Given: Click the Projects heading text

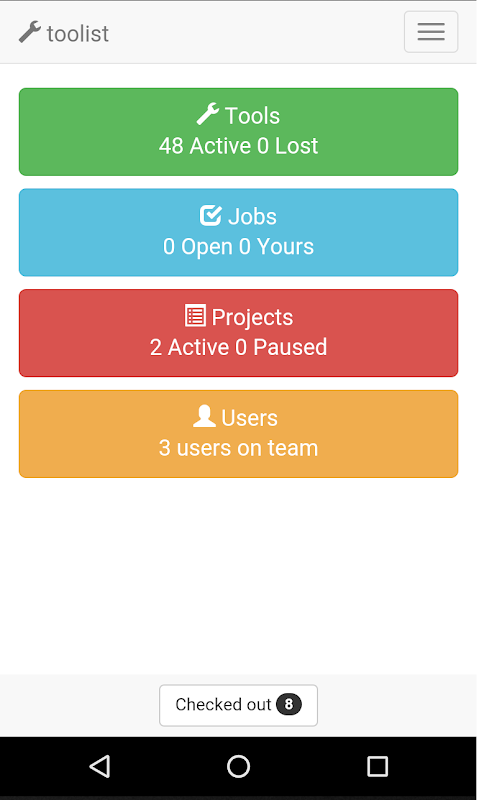Looking at the screenshot, I should pos(253,318).
